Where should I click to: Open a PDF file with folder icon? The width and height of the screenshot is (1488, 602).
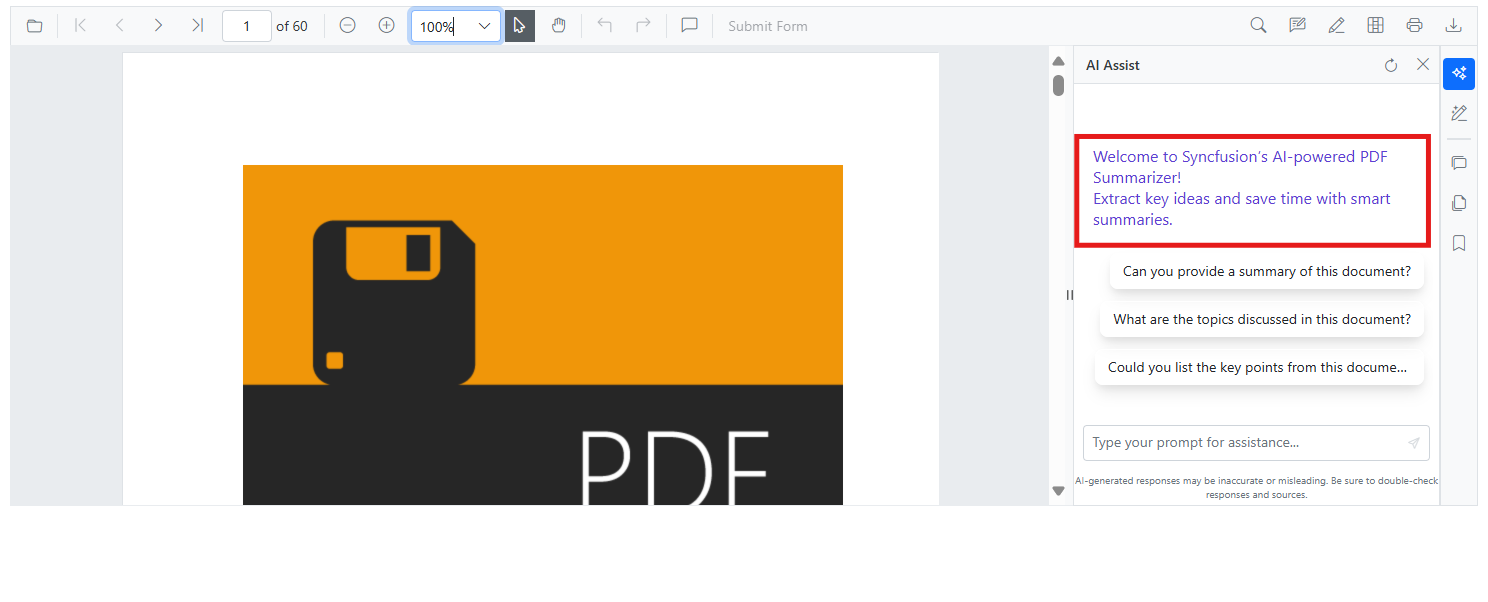pos(35,26)
